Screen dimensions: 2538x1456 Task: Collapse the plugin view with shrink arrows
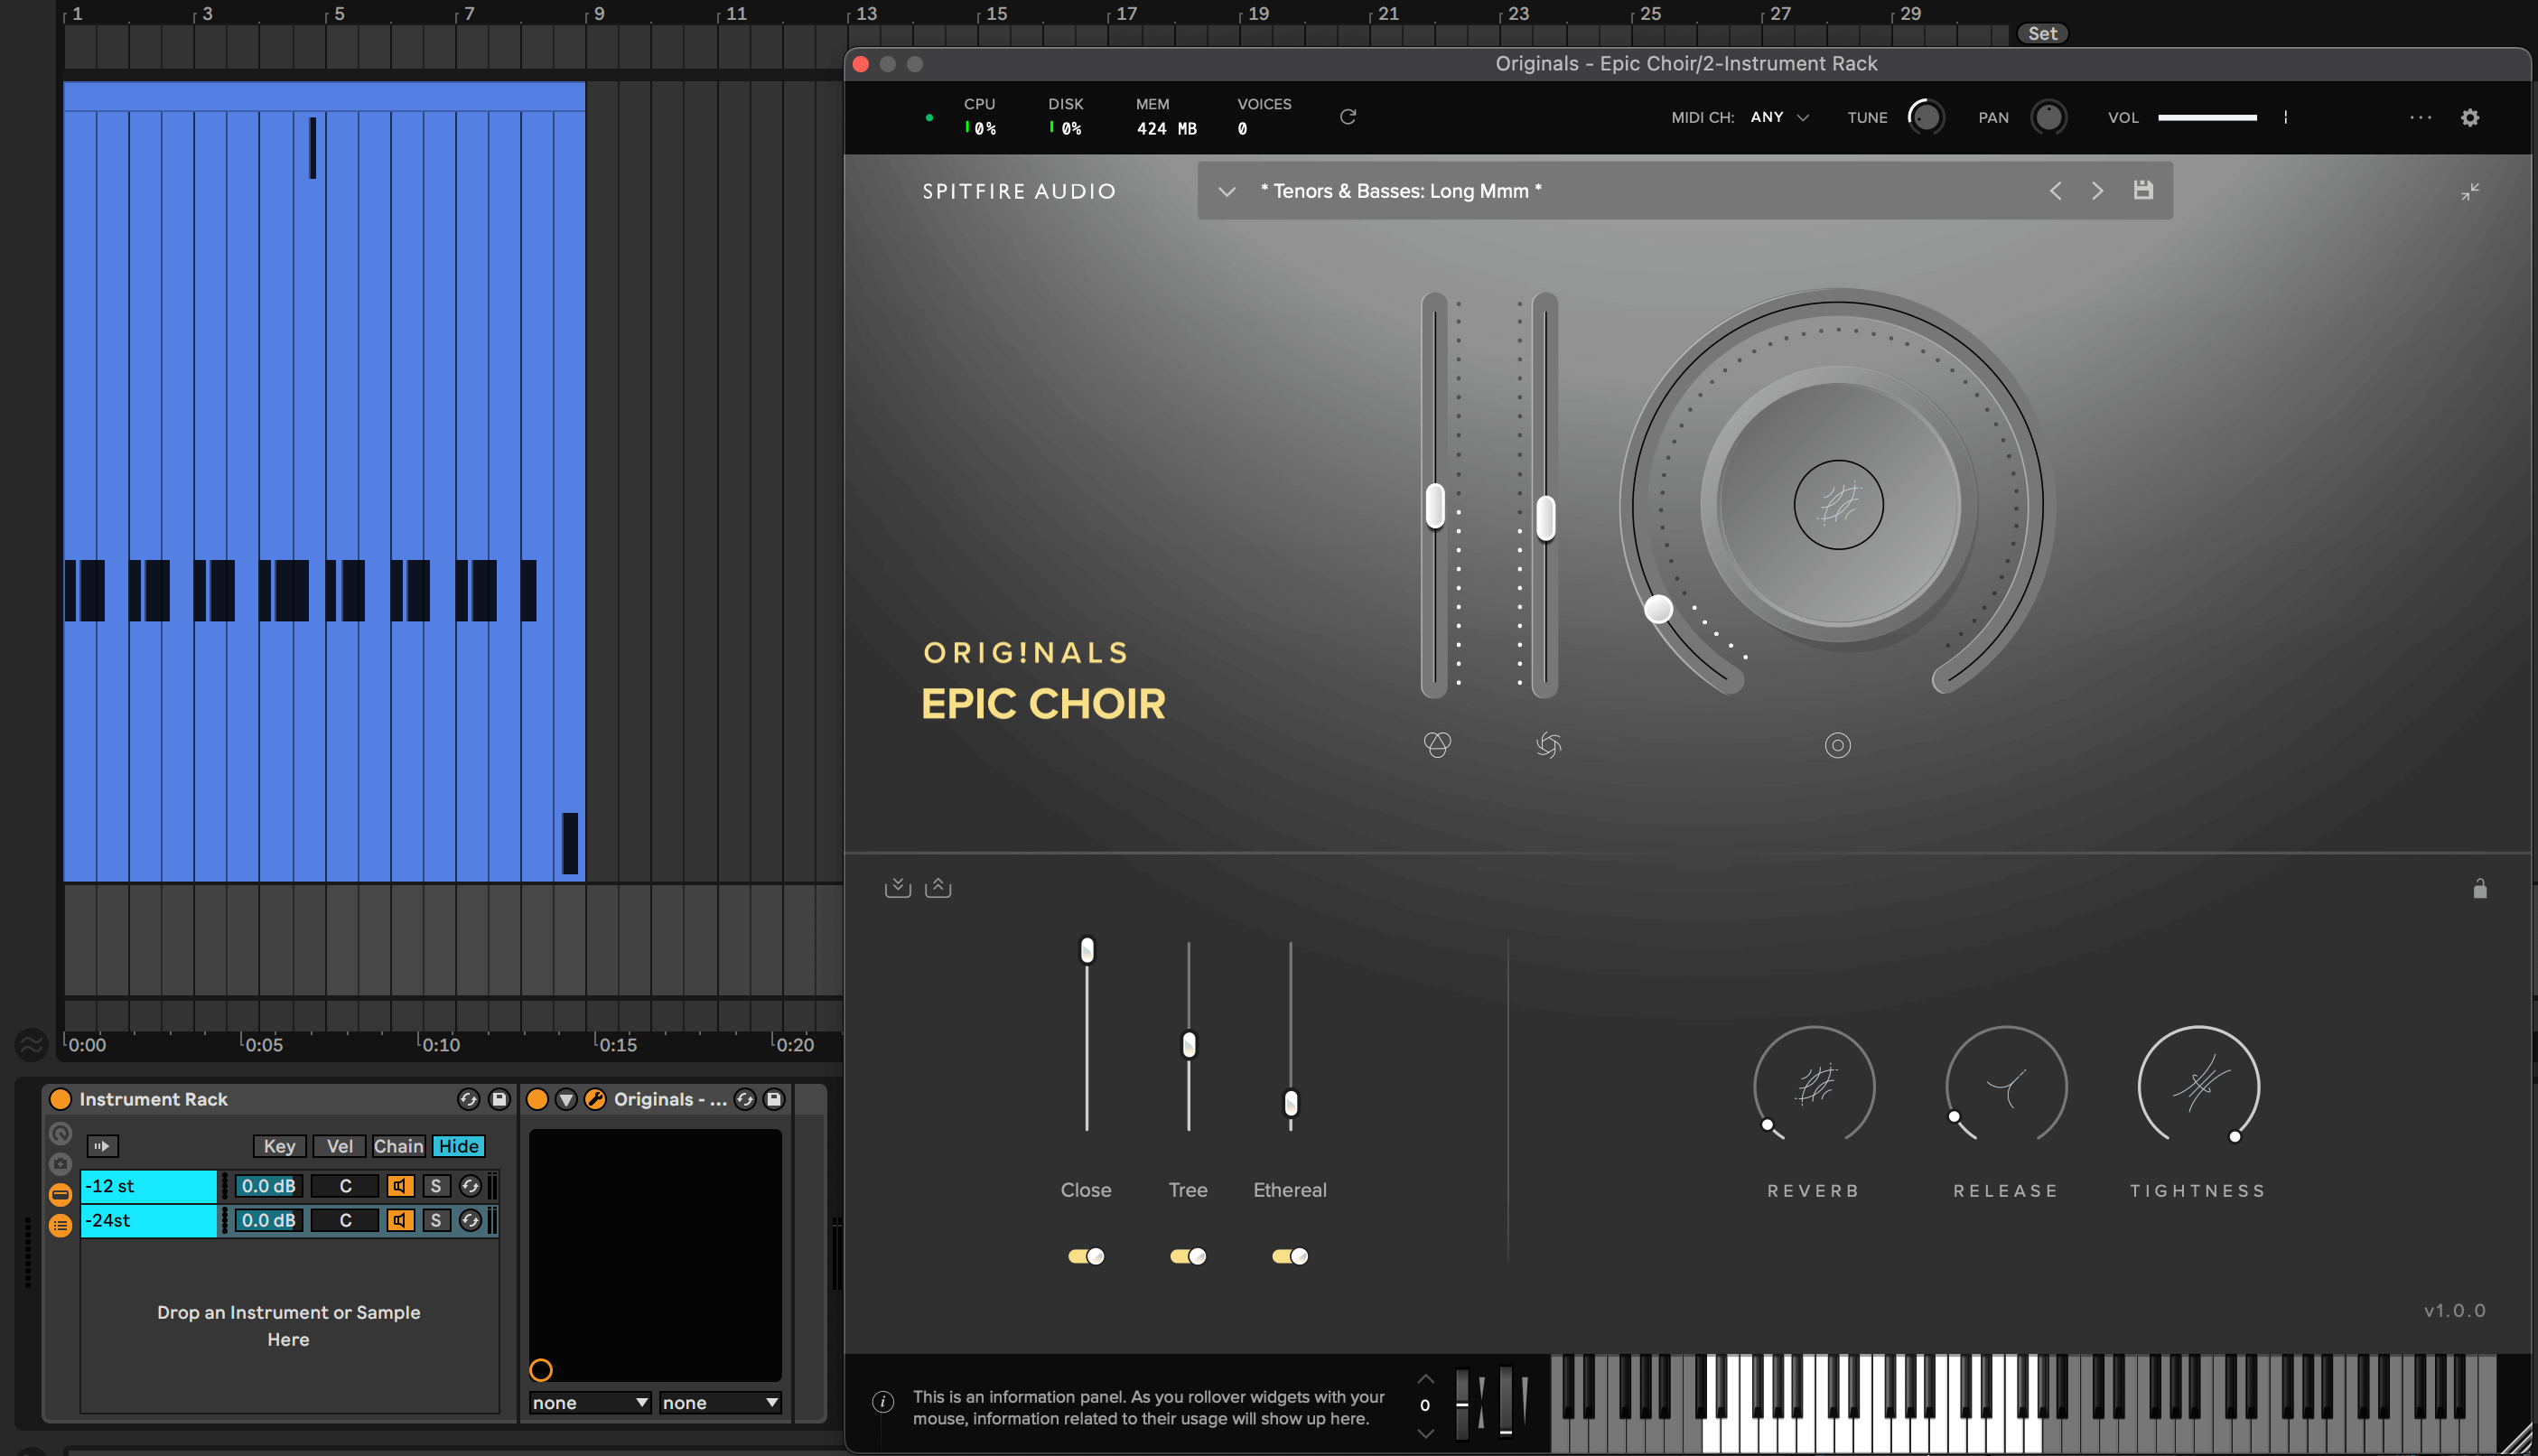pyautogui.click(x=2469, y=191)
